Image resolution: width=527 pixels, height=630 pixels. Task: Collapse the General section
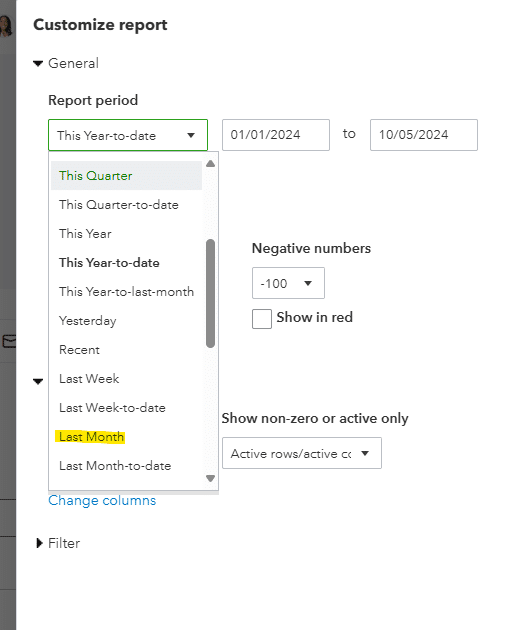click(38, 63)
